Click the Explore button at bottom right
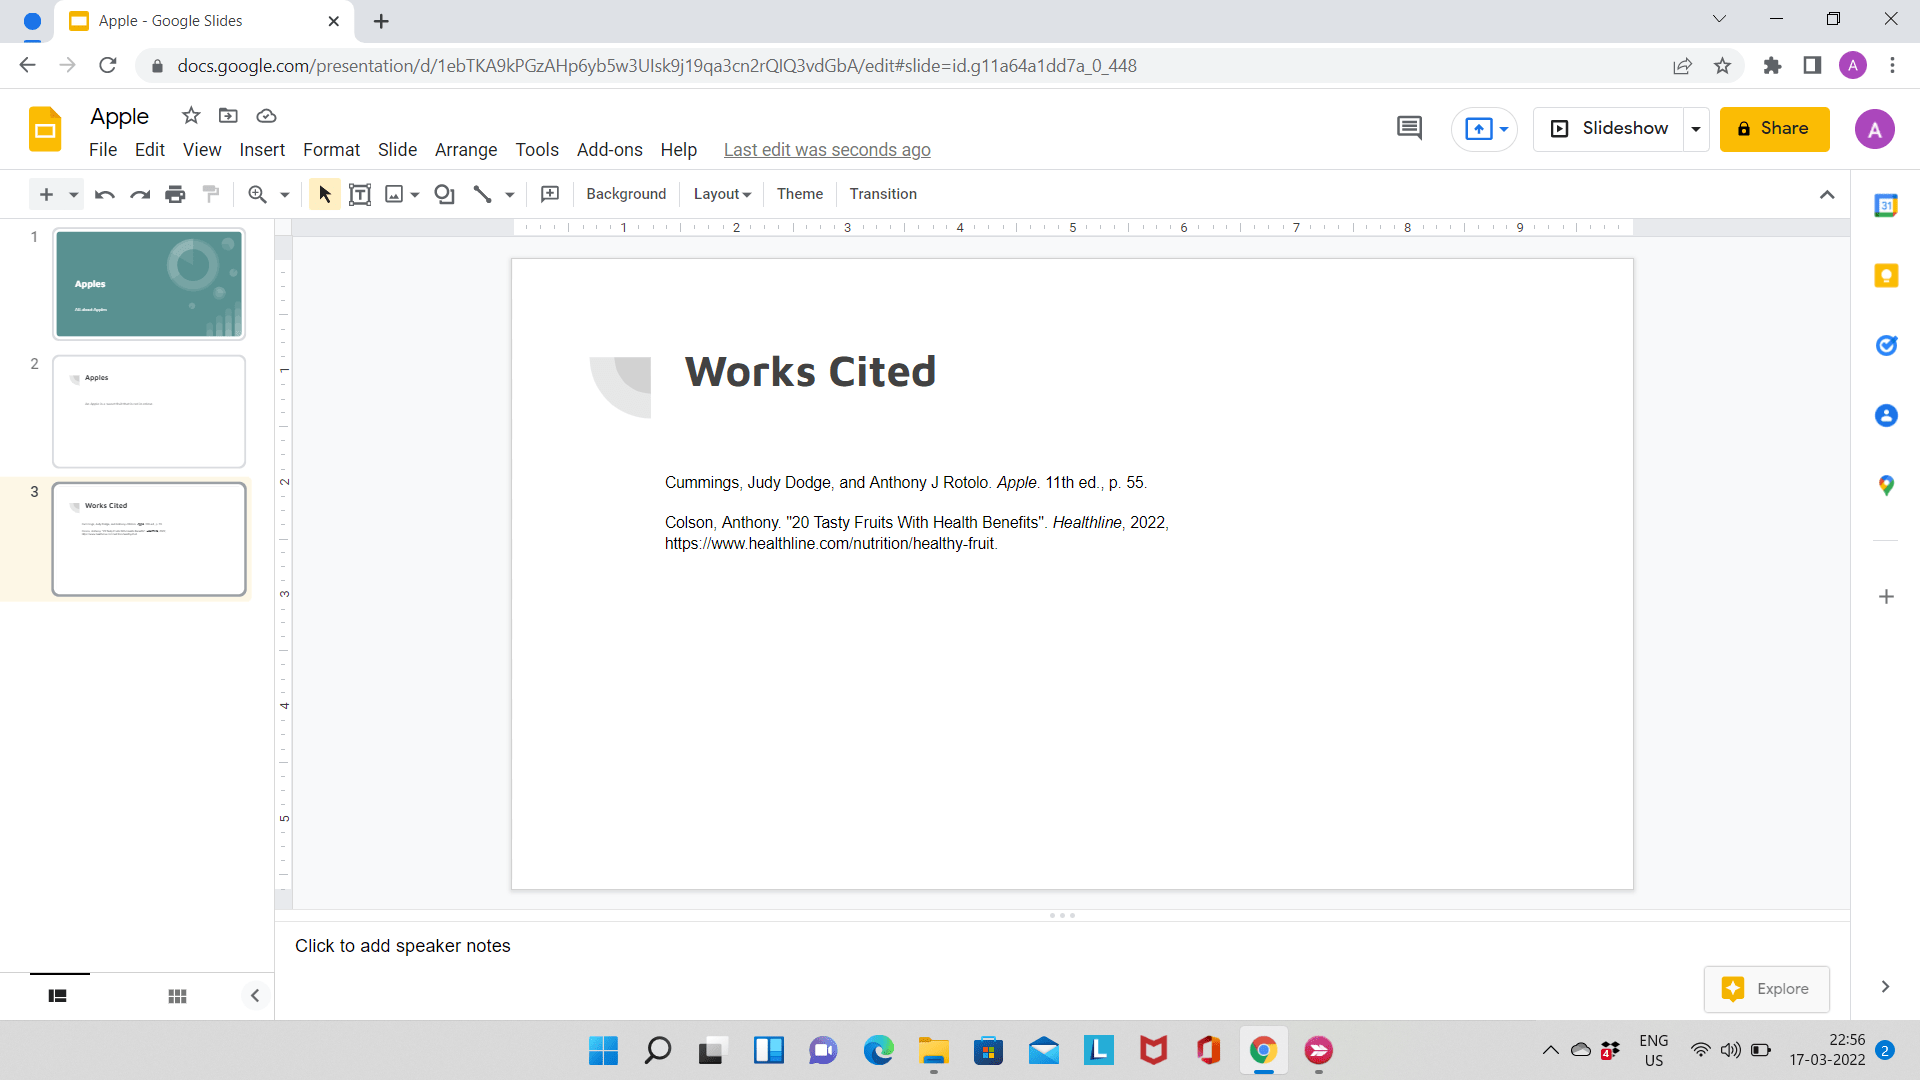This screenshot has width=1920, height=1080. coord(1767,989)
